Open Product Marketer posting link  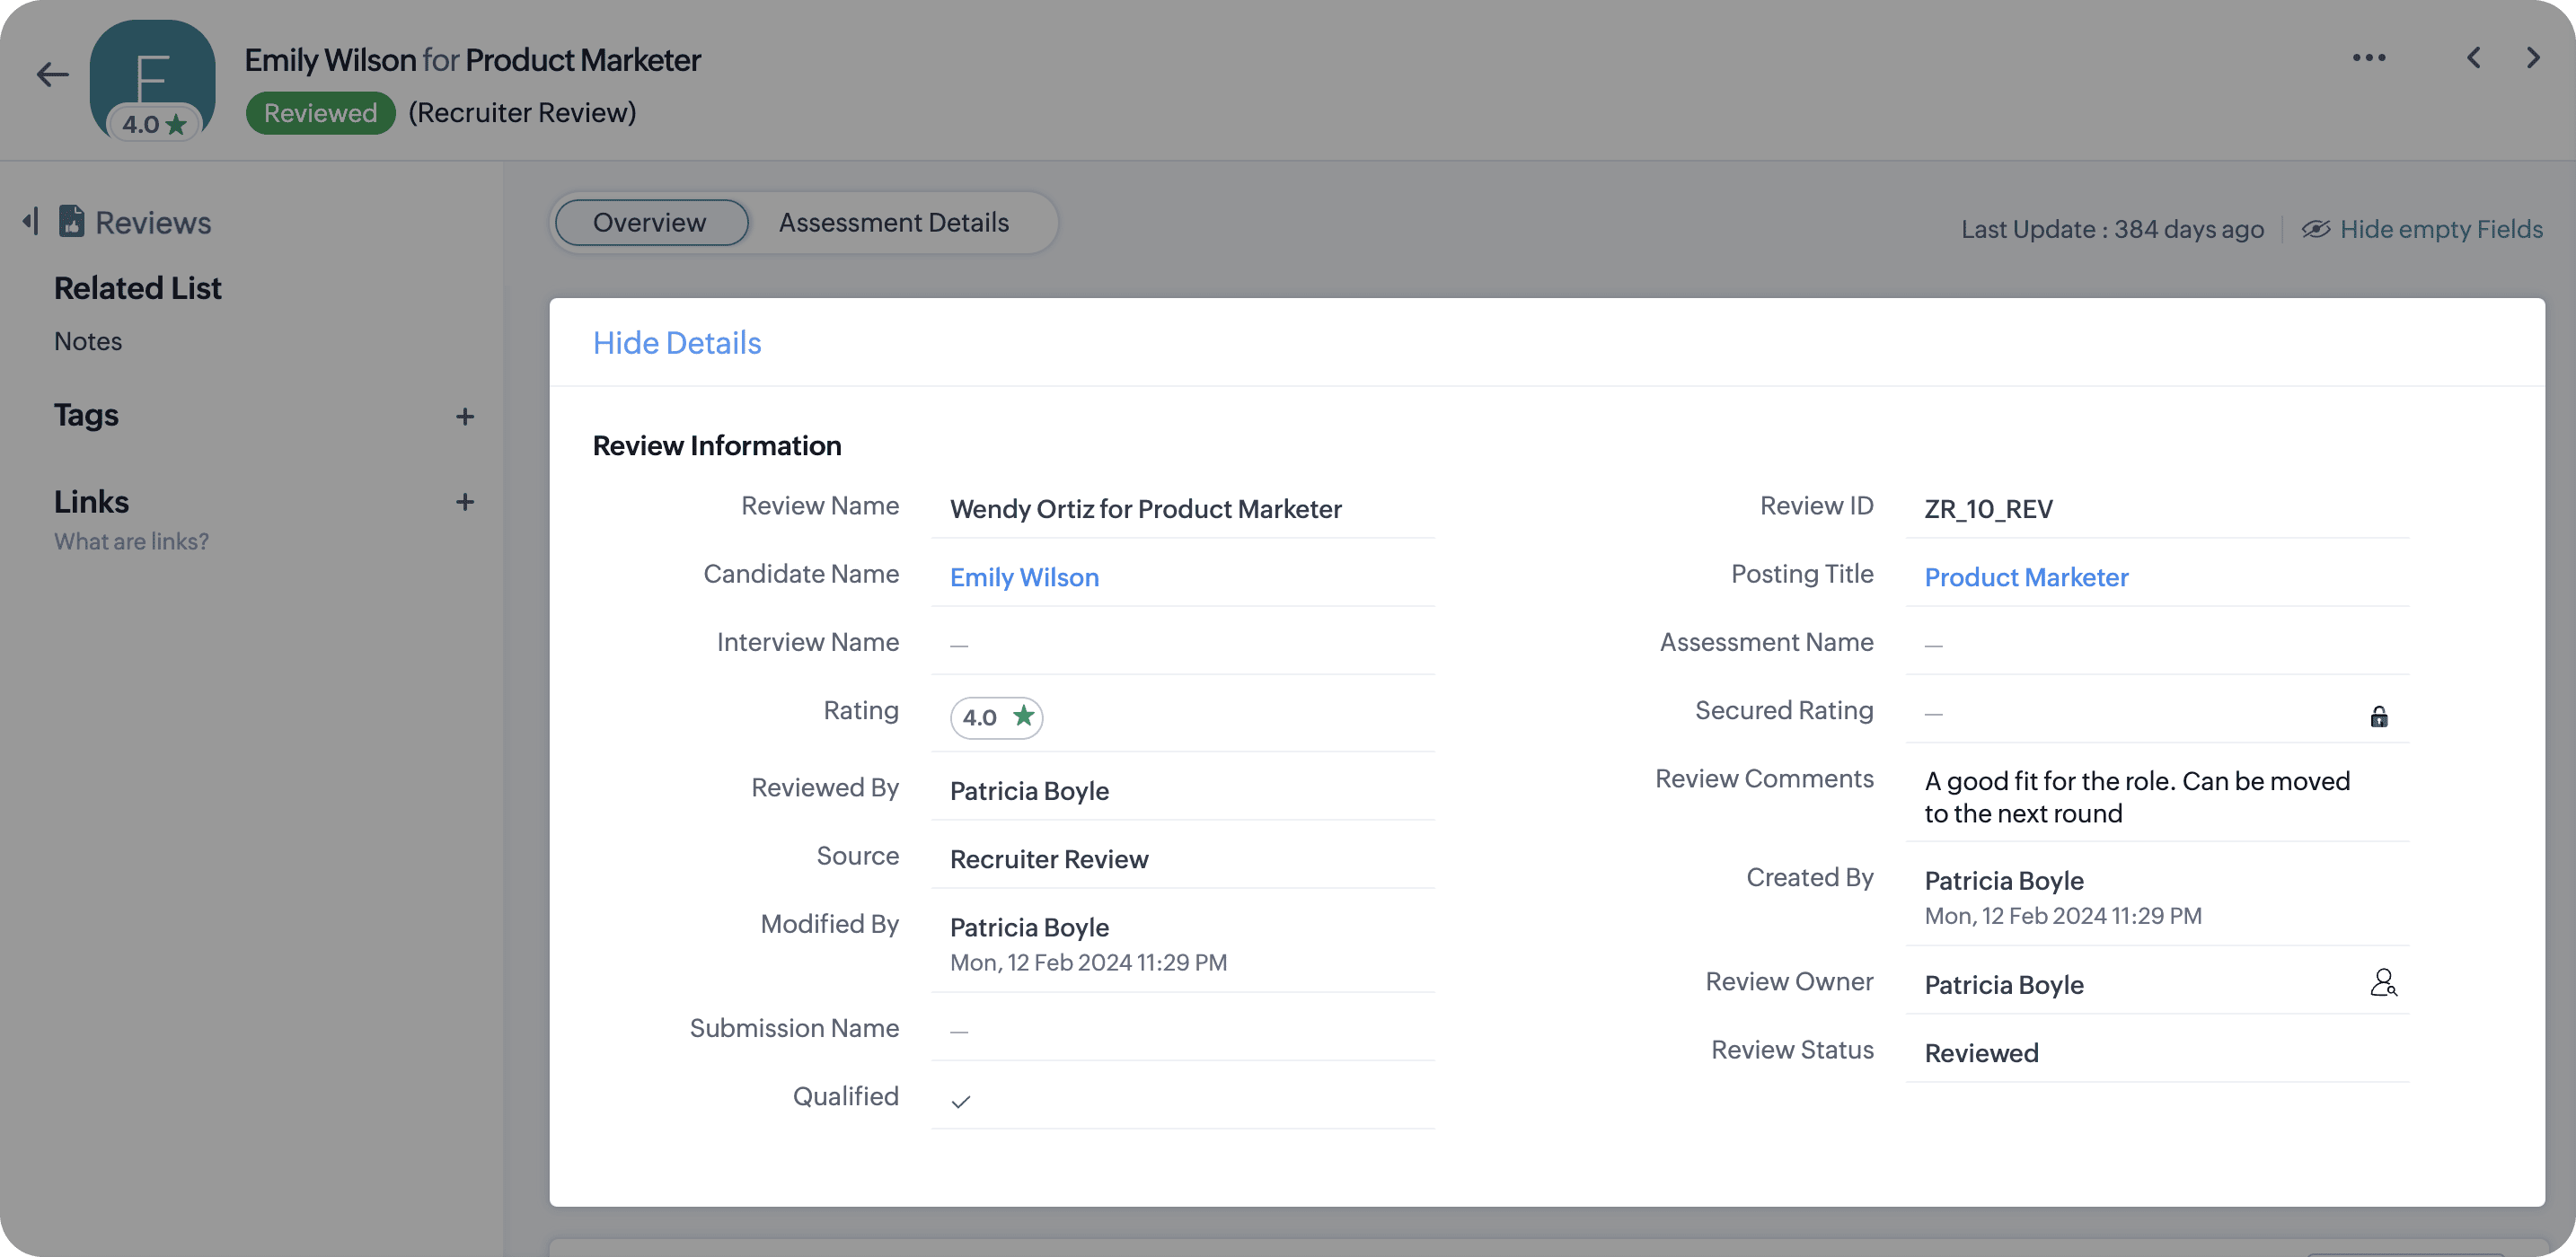[2025, 577]
